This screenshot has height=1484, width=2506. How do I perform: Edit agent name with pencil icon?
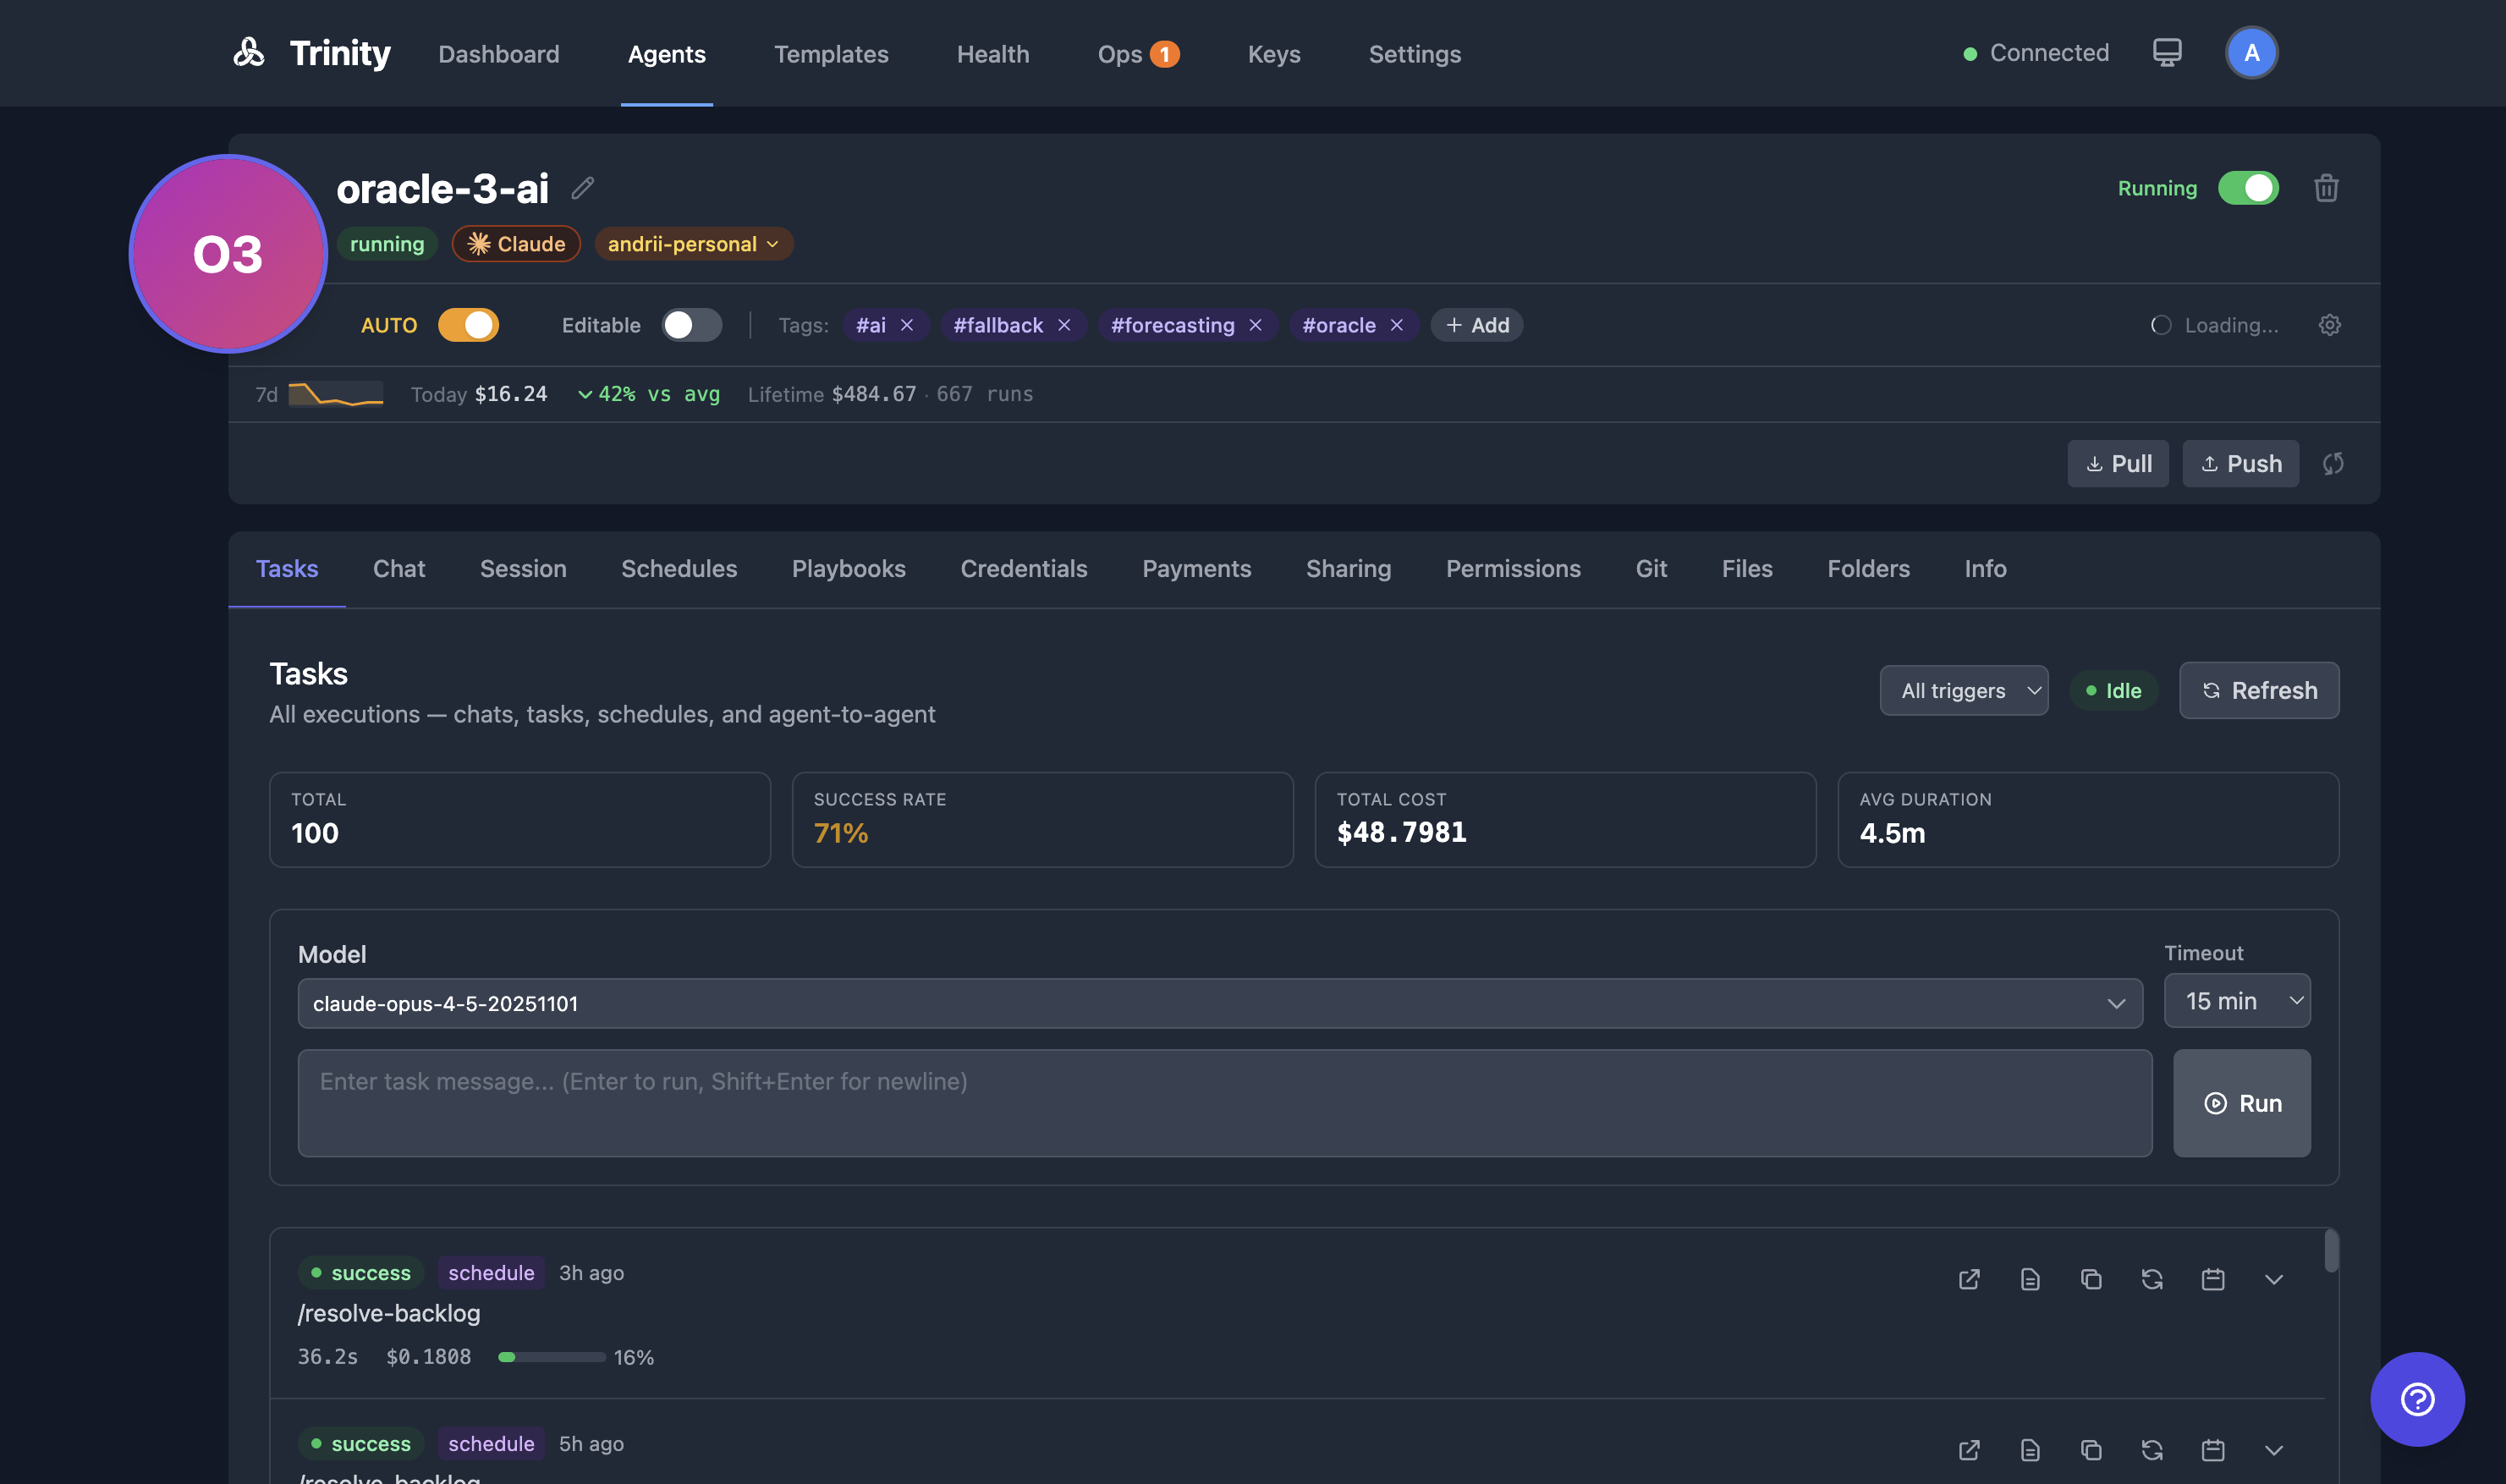(x=583, y=187)
